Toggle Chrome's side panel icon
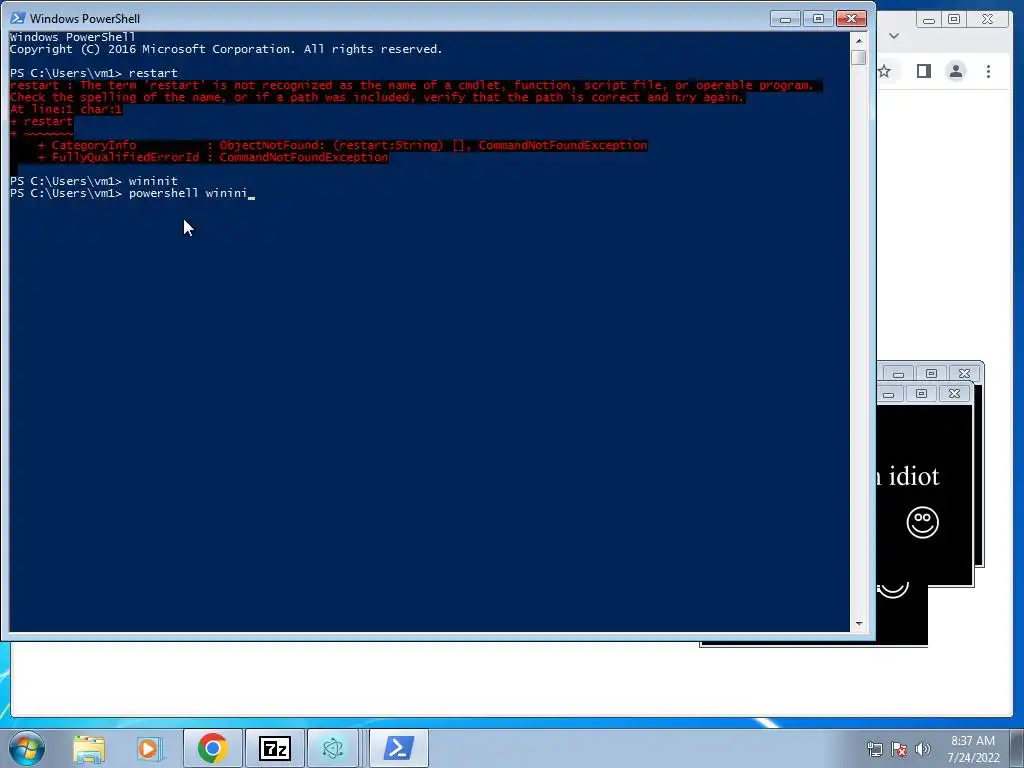1024x768 pixels. pyautogui.click(x=923, y=71)
